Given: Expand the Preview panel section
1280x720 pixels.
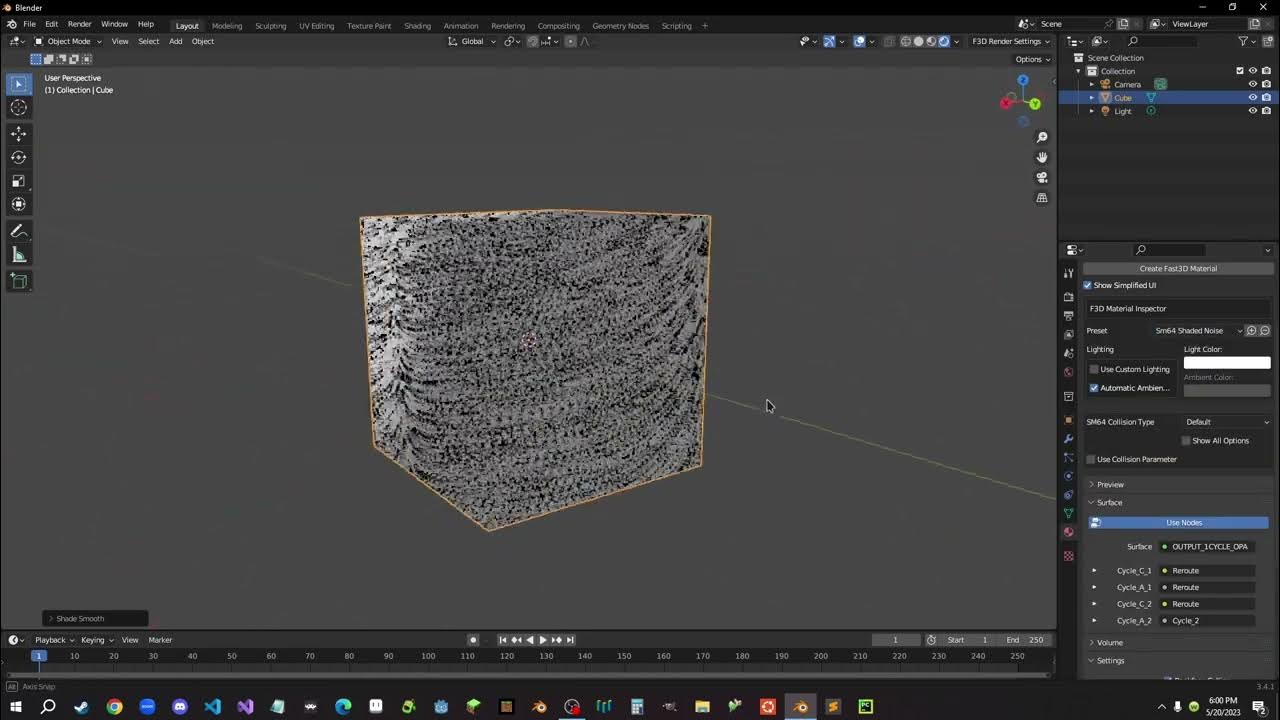Looking at the screenshot, I should tap(1110, 484).
